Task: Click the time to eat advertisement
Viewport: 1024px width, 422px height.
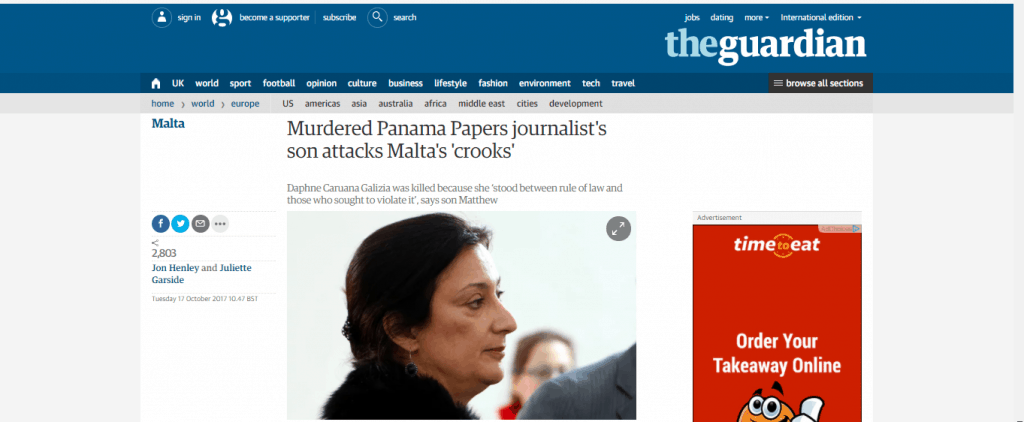Action: point(777,323)
